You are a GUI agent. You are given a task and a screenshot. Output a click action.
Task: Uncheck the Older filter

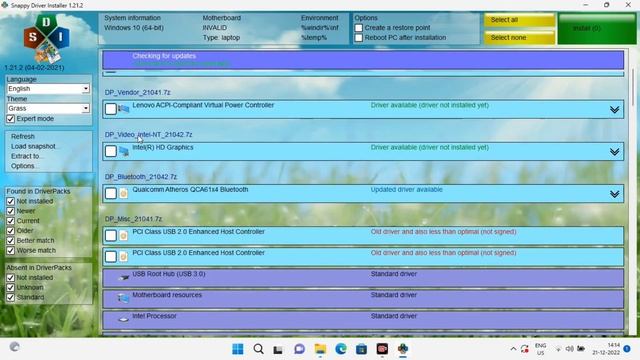point(11,231)
